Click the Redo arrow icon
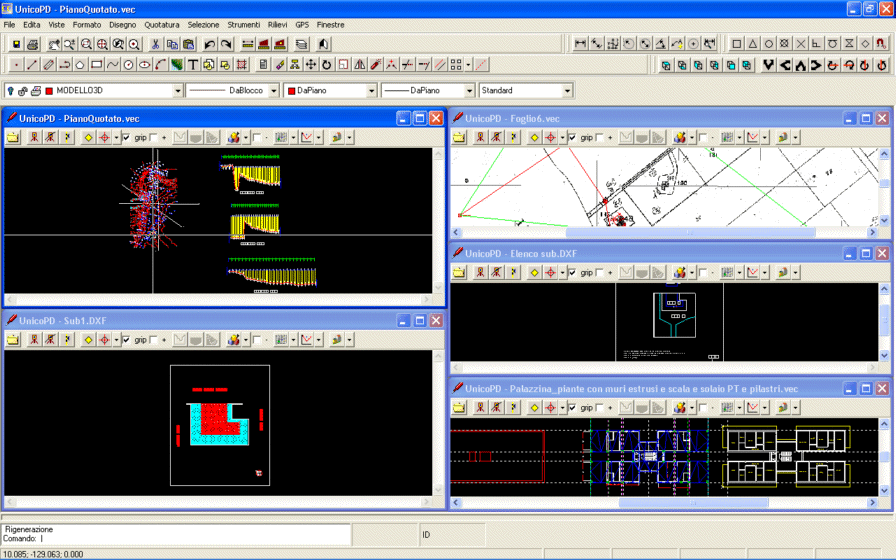Viewport: 896px width, 560px height. coord(226,44)
